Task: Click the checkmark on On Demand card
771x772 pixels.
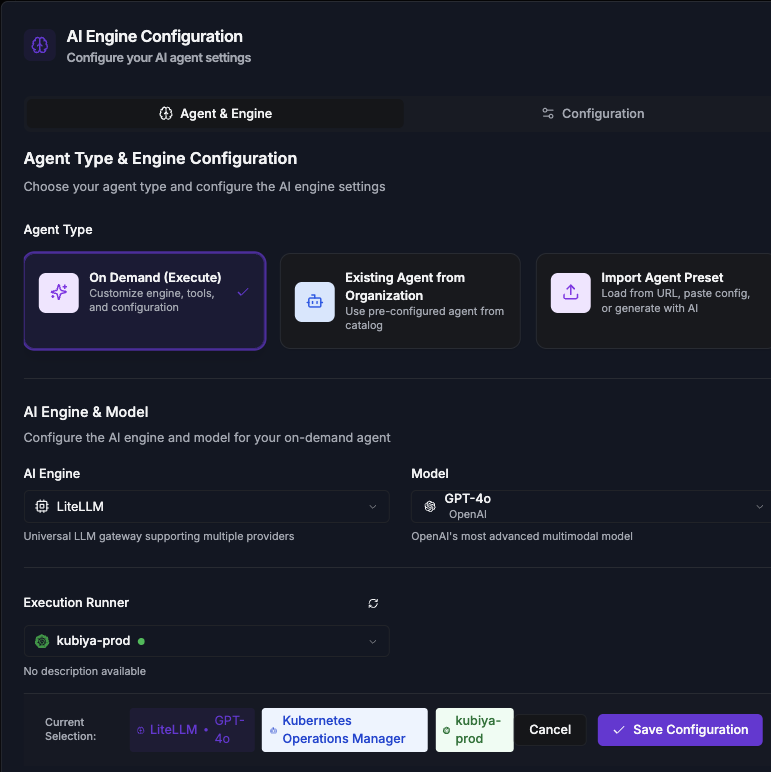Action: tap(243, 292)
